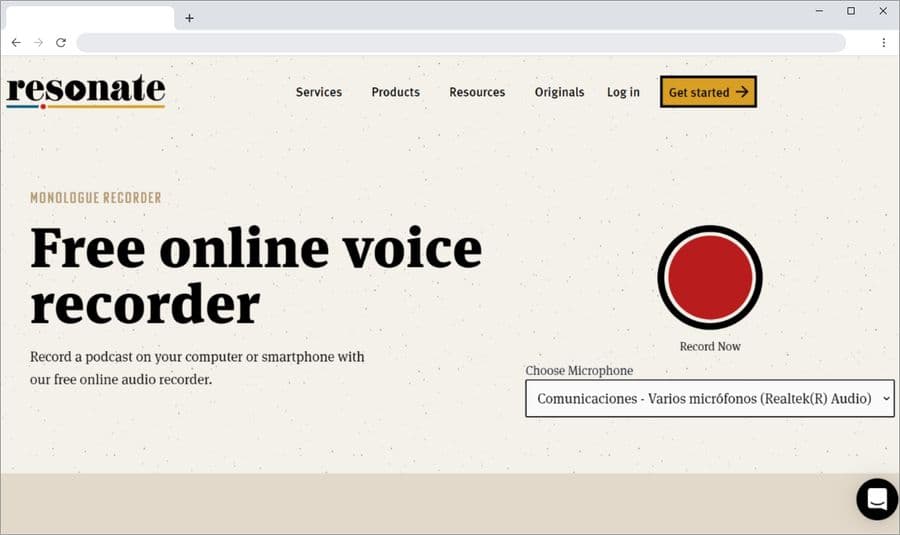Viewport: 900px width, 535px height.
Task: Open the Products menu
Action: pos(395,92)
